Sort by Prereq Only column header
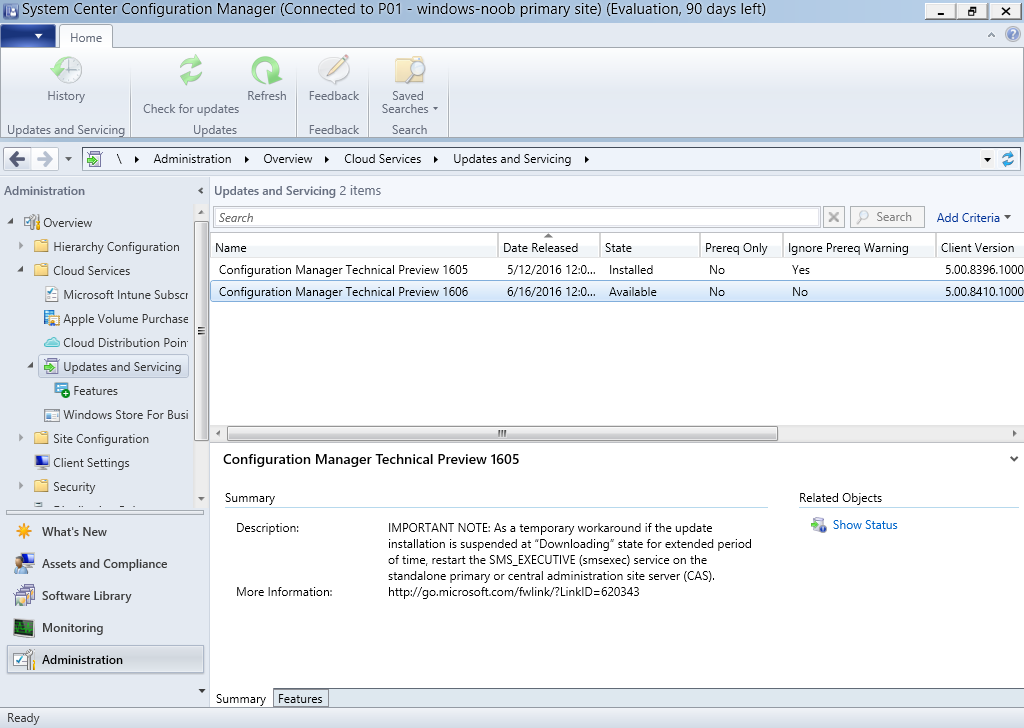The height and width of the screenshot is (728, 1024). 741,247
